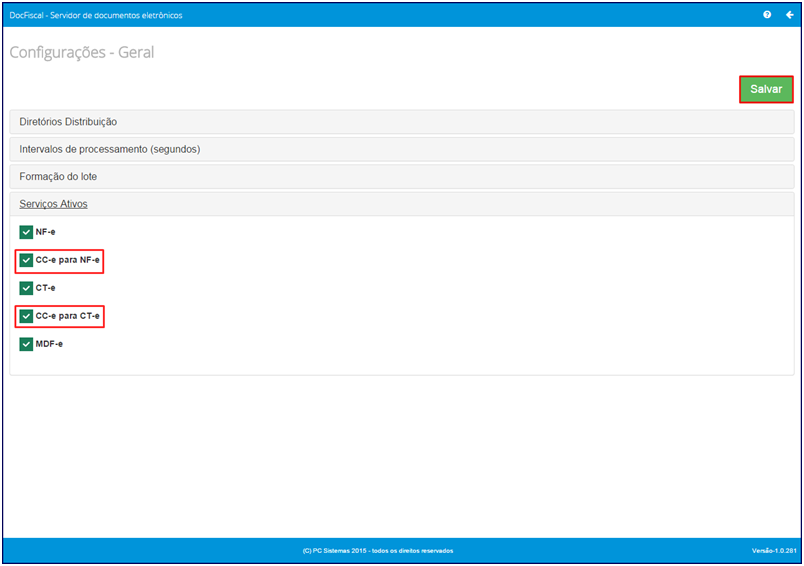Screen dimensions: 804x566
Task: Click PC Sistemas 2015 copyright footer text
Action: coord(377,551)
